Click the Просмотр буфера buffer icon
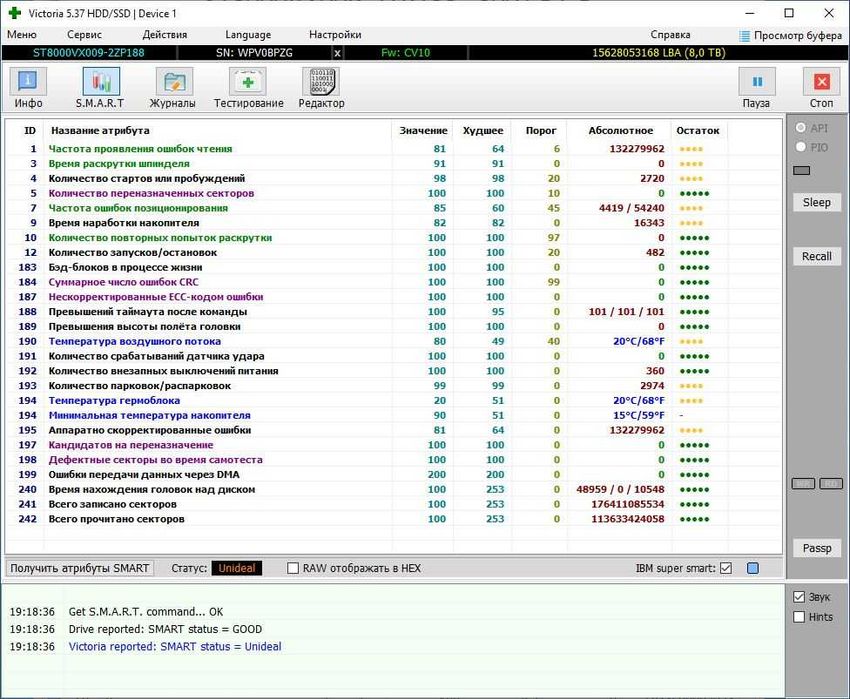This screenshot has width=850, height=699. 744,36
